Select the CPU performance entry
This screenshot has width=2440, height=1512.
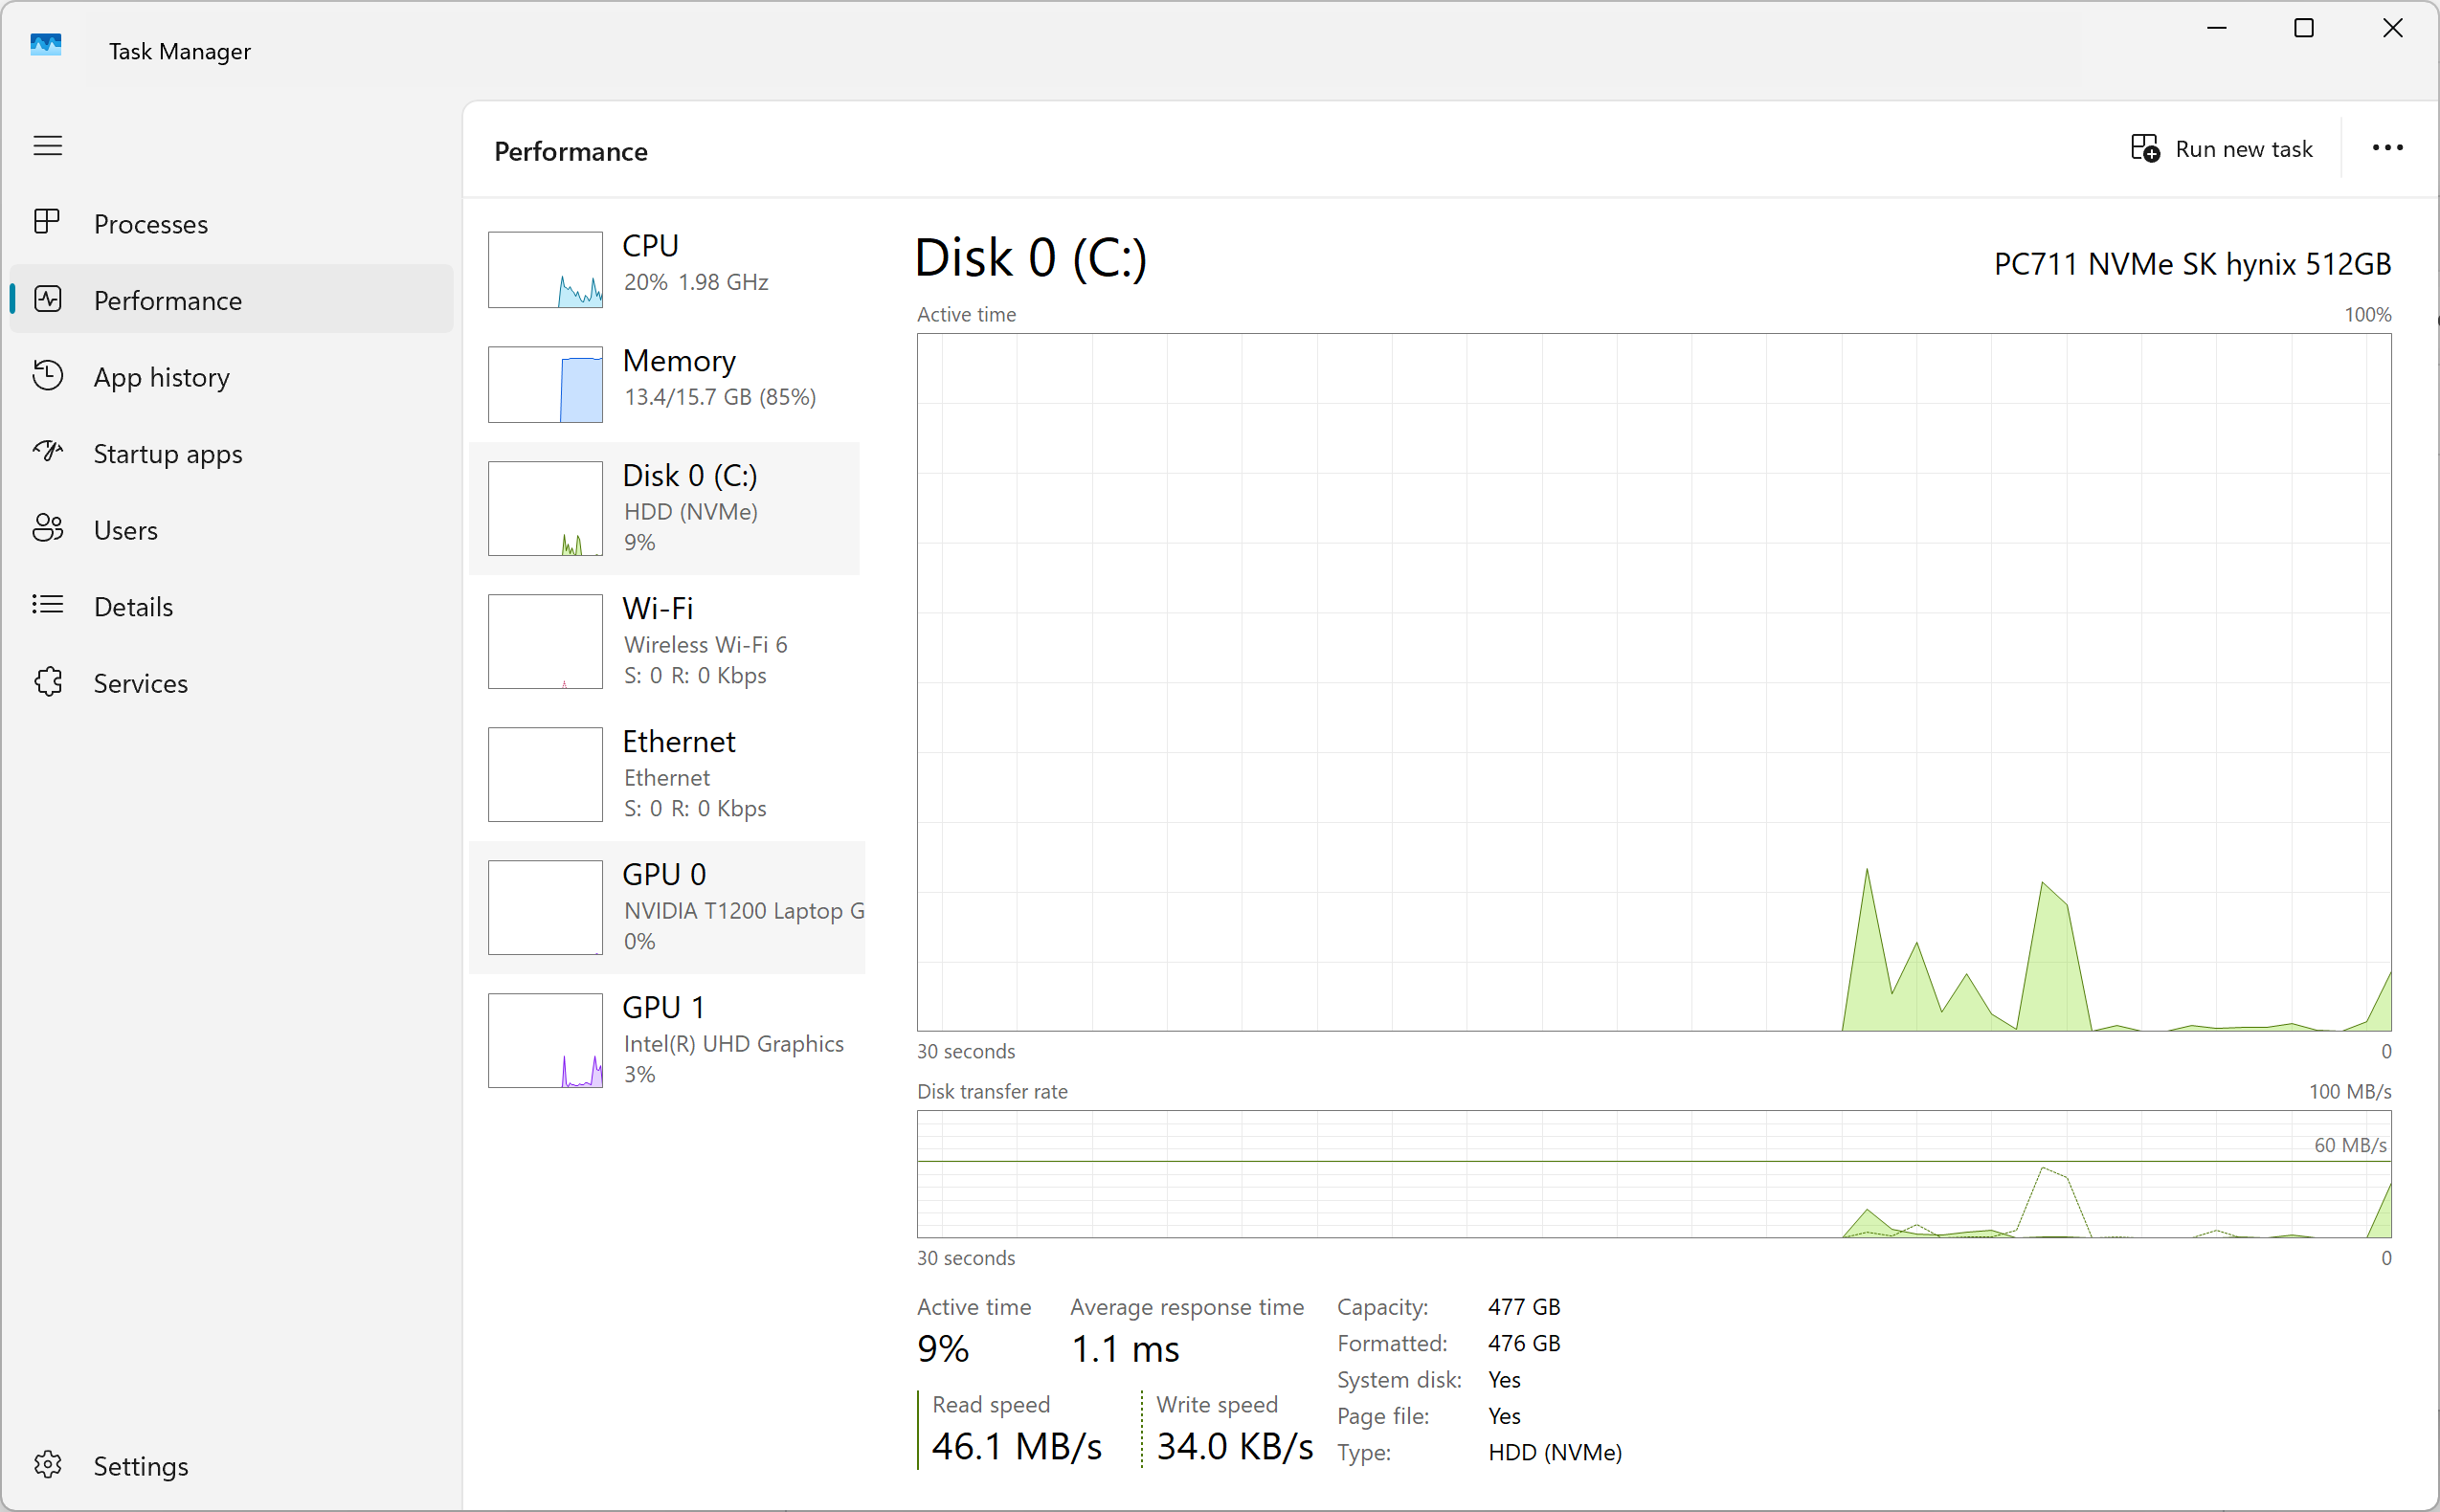click(665, 269)
